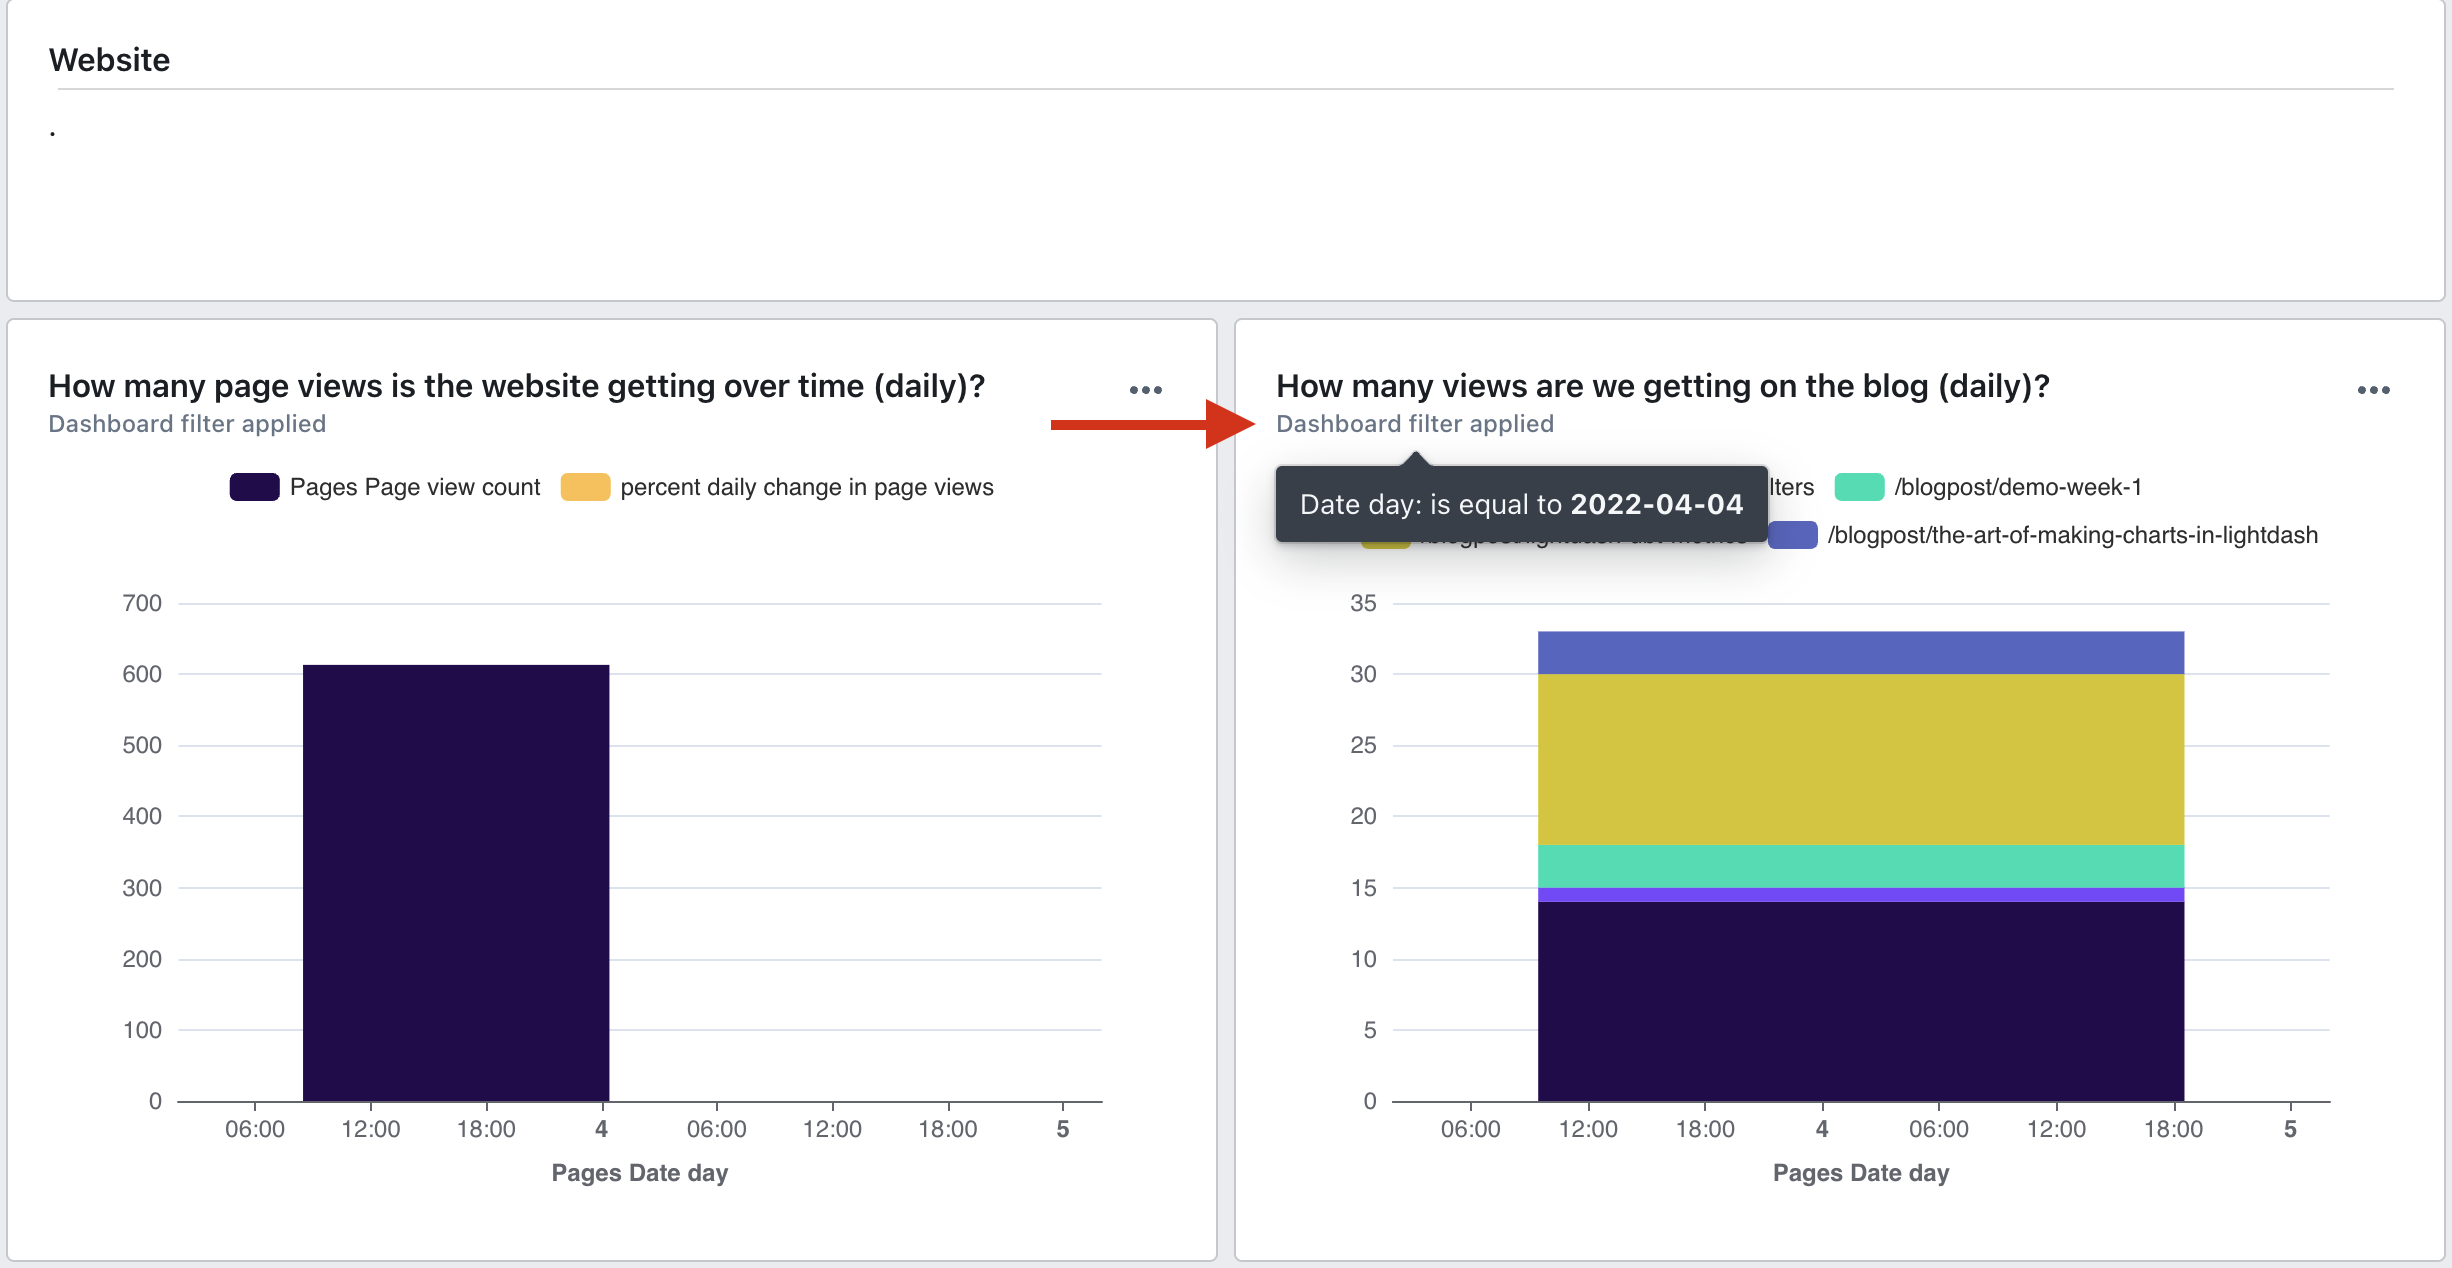2452x1268 pixels.
Task: Hide the Pages Page view count series
Action: pos(414,487)
